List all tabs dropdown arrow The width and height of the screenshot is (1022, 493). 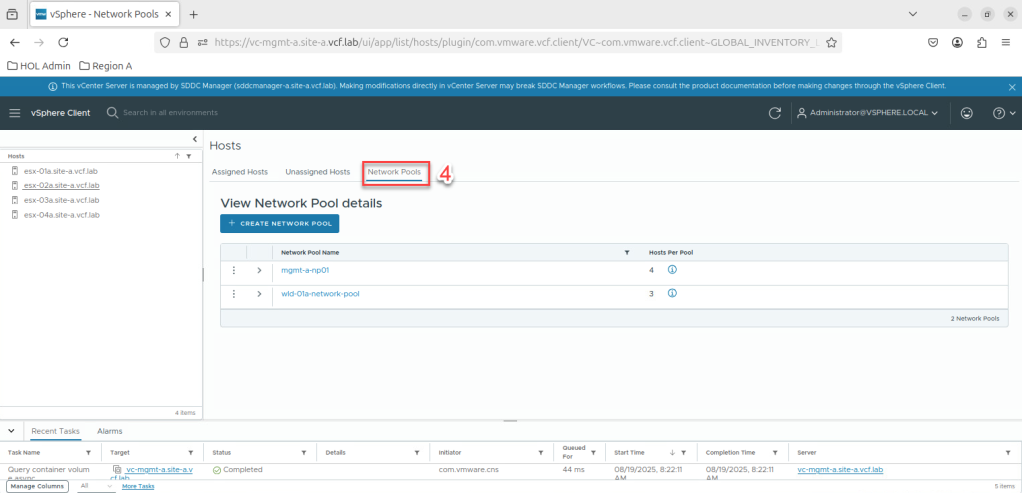point(912,14)
